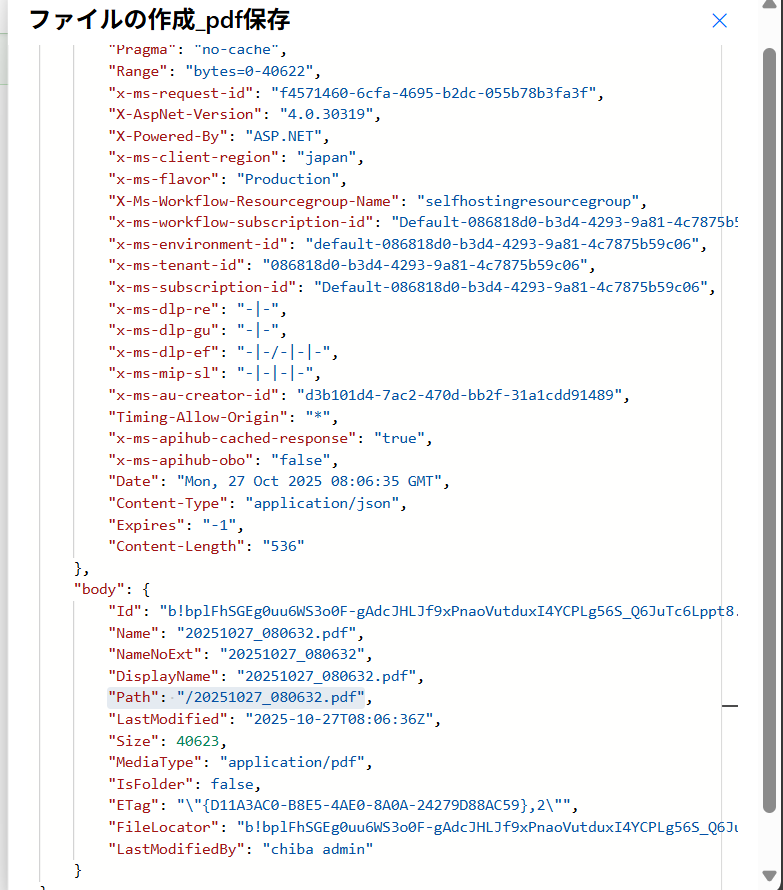This screenshot has height=890, width=783.
Task: Click the x-ms-request-id GUID value
Action: 436,93
